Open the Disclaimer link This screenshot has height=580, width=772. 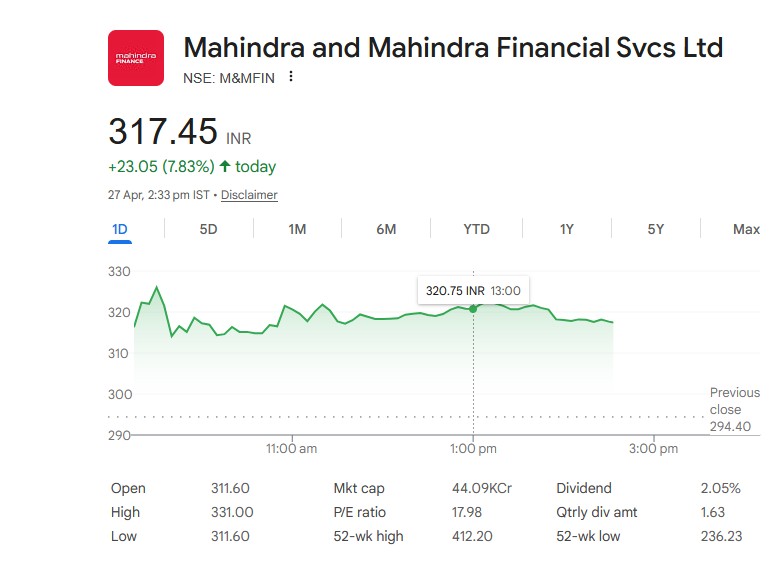click(x=249, y=195)
